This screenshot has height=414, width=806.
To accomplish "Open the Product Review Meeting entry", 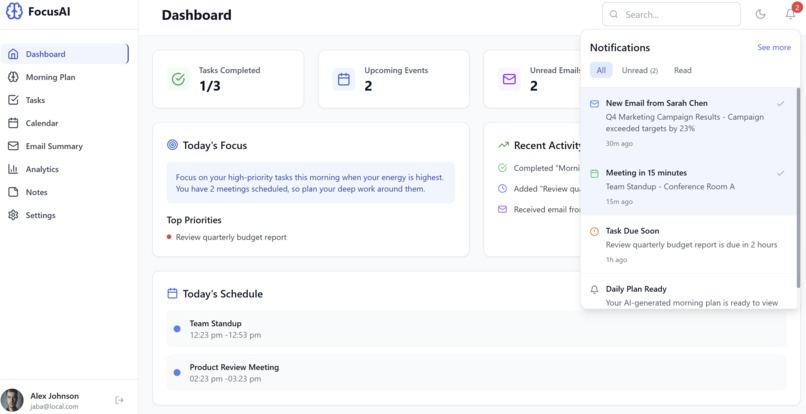I will [476, 372].
